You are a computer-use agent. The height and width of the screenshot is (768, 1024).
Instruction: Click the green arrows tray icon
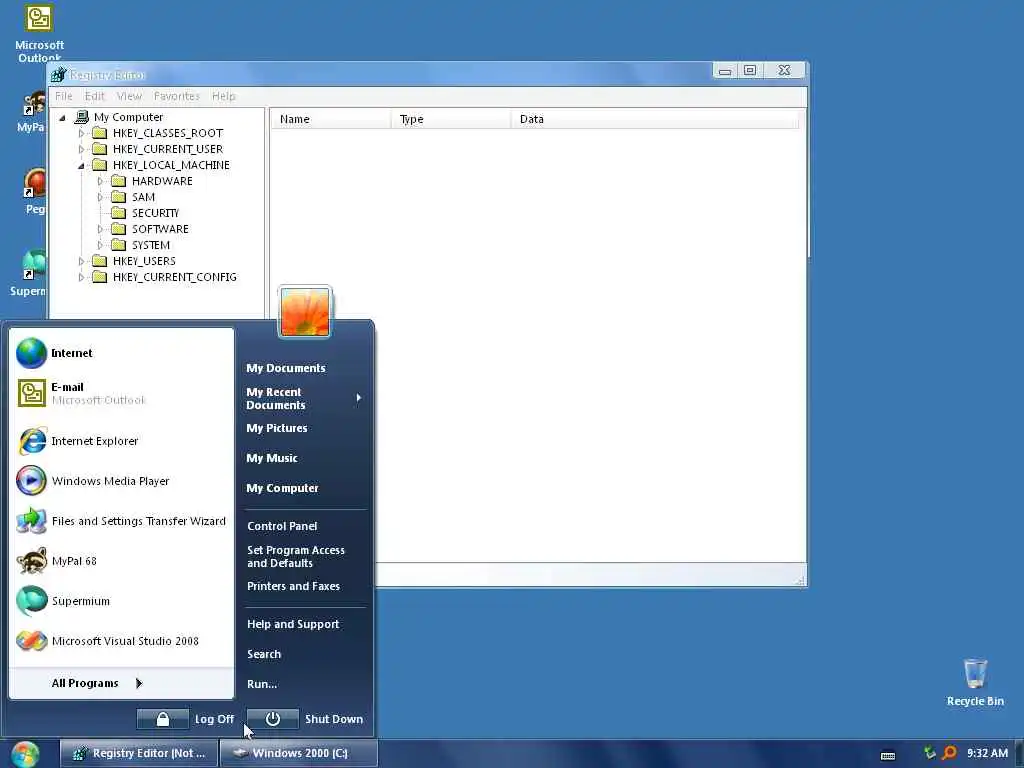930,753
